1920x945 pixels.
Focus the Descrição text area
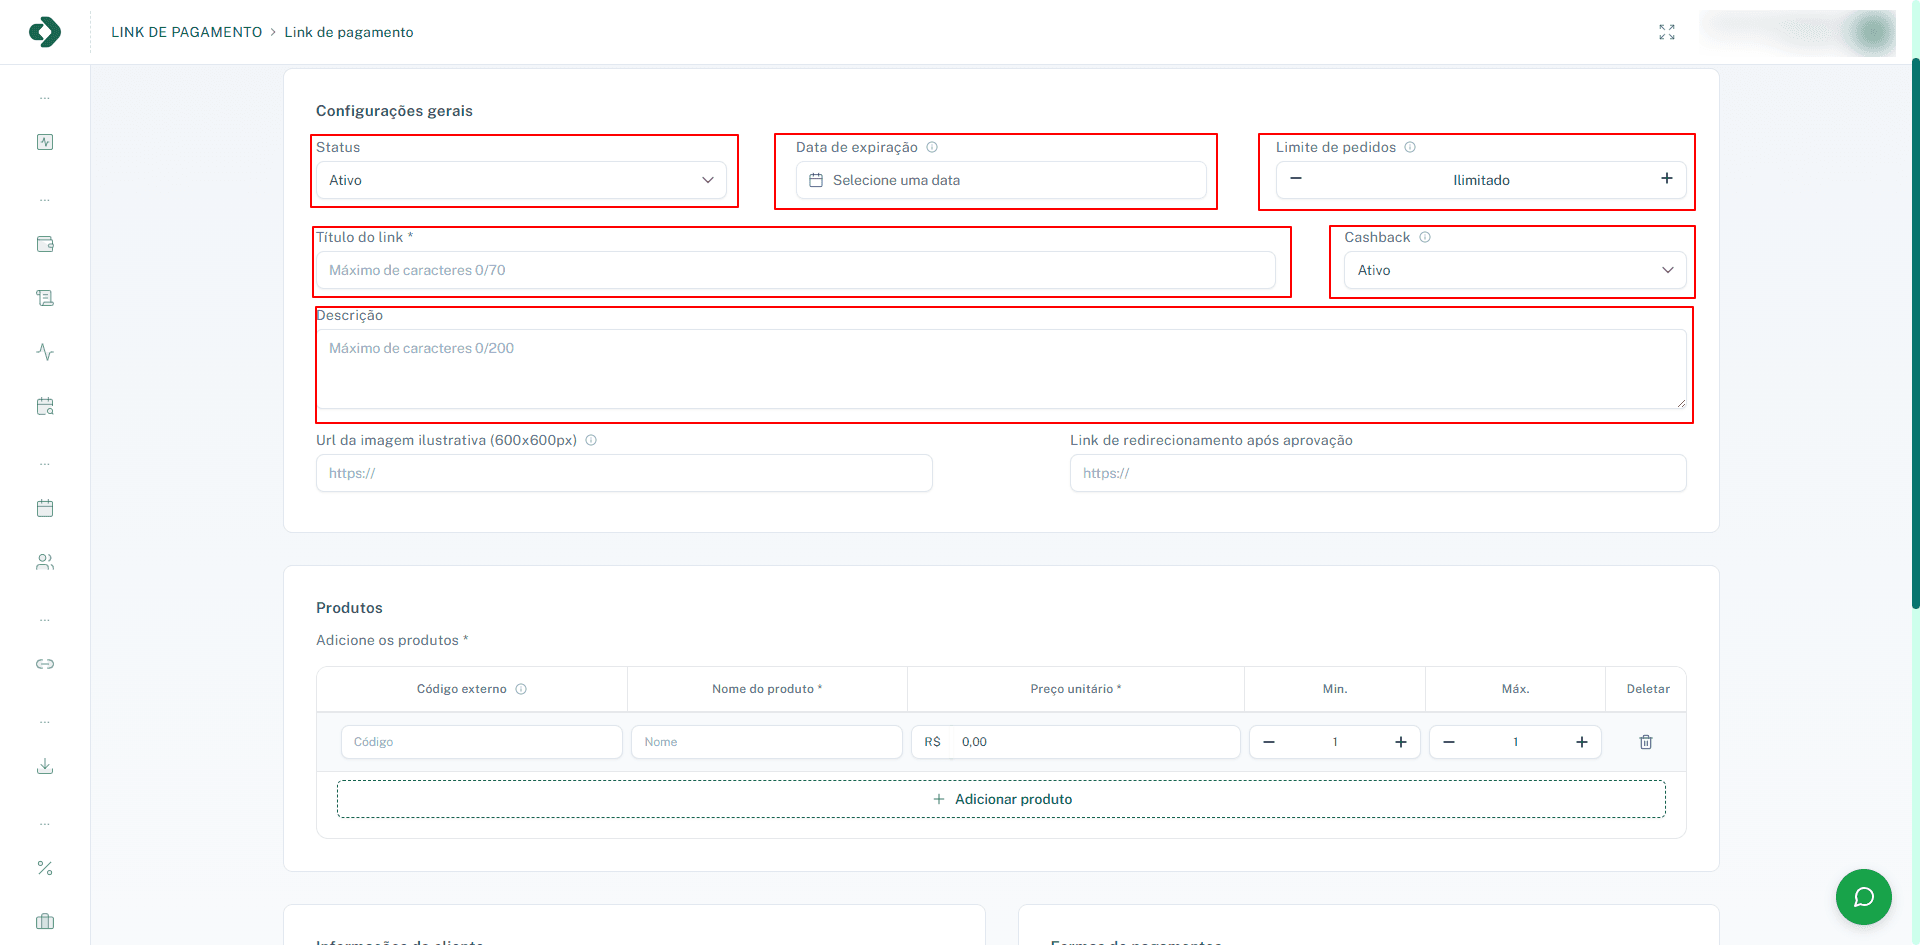(1001, 368)
